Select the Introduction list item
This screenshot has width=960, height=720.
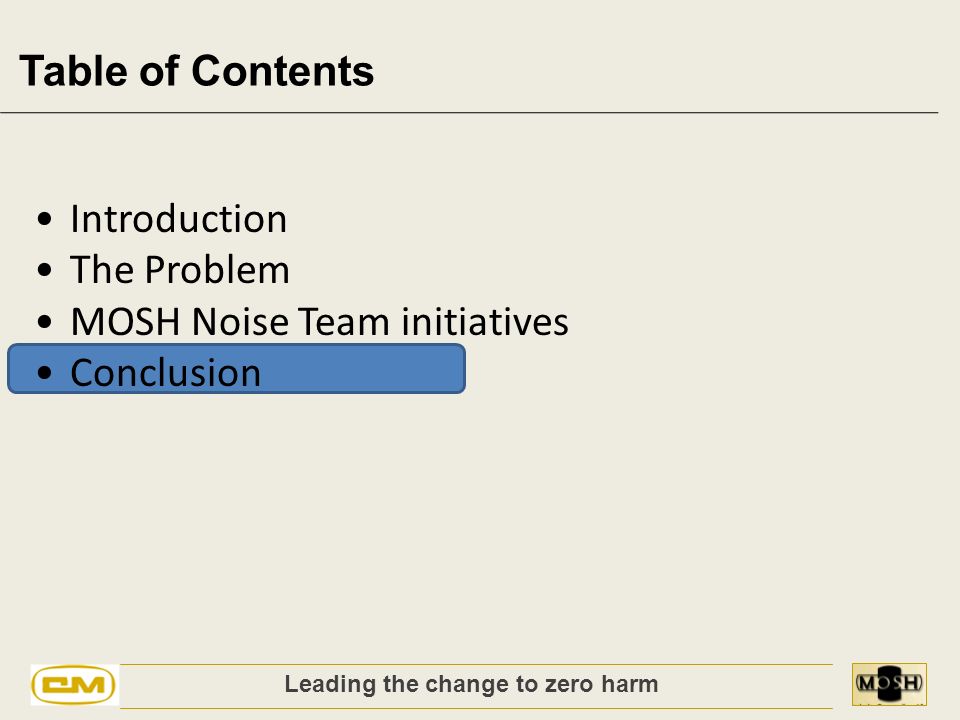point(178,219)
